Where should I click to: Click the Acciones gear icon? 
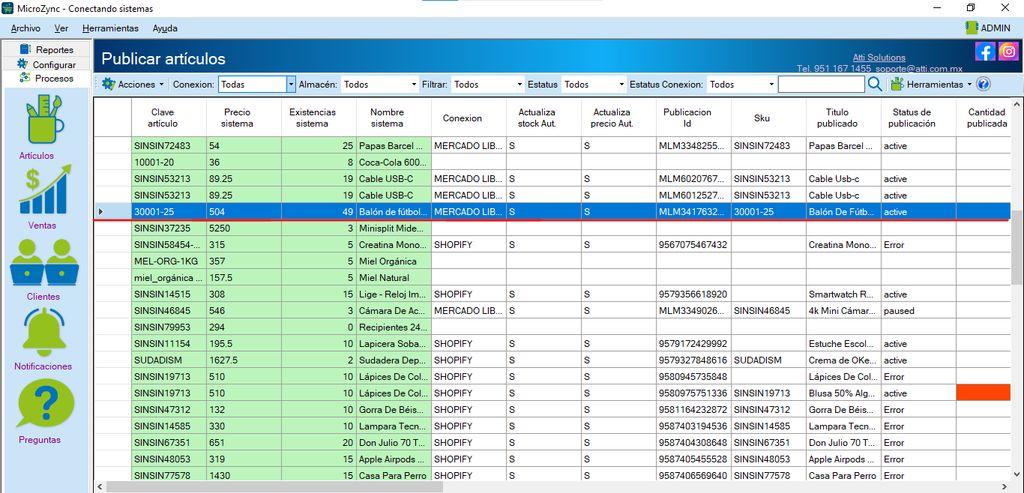(x=108, y=84)
